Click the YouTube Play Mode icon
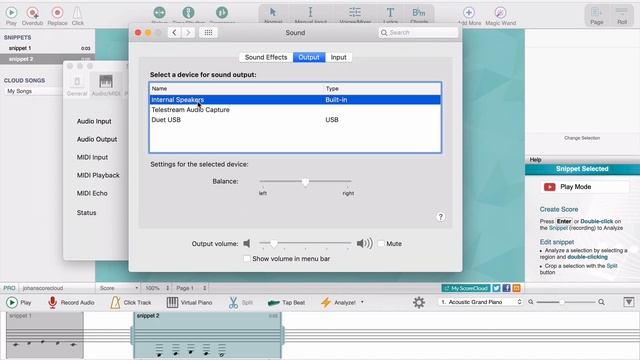This screenshot has width=640, height=360. (549, 187)
